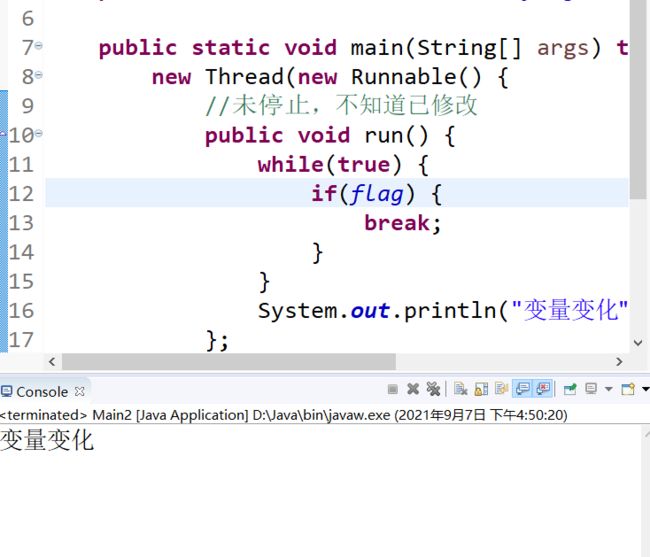This screenshot has height=557, width=650.
Task: Click the '变量变化' output in Console
Action: (47, 440)
